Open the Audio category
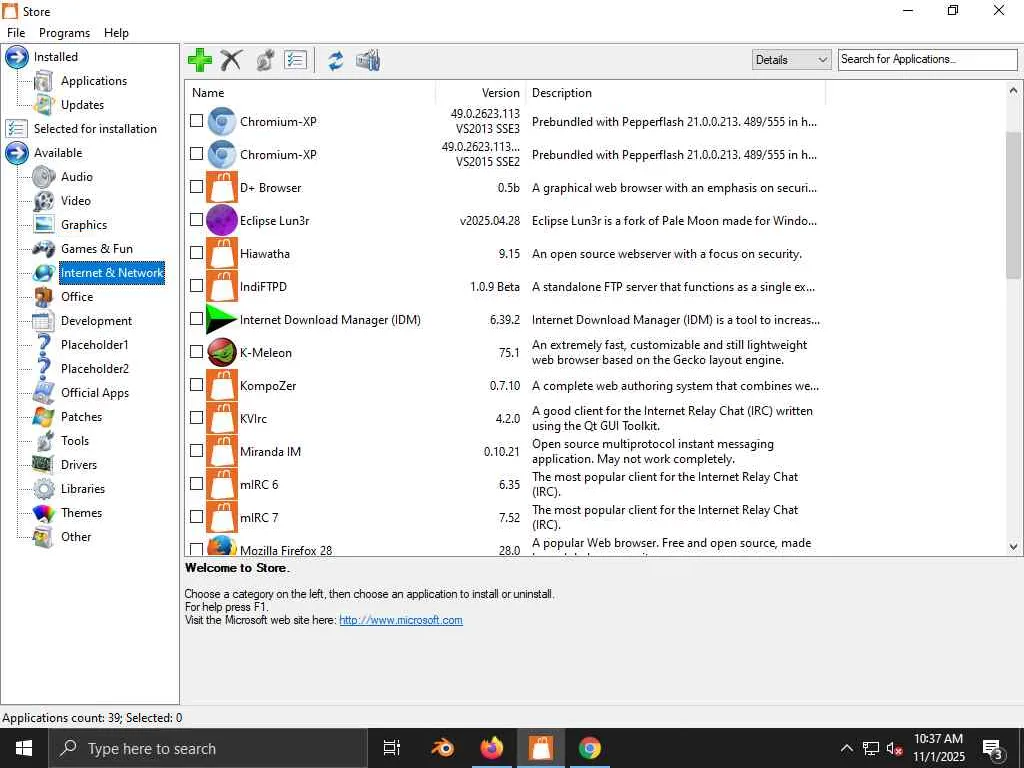Viewport: 1024px width, 768px height. coord(76,177)
